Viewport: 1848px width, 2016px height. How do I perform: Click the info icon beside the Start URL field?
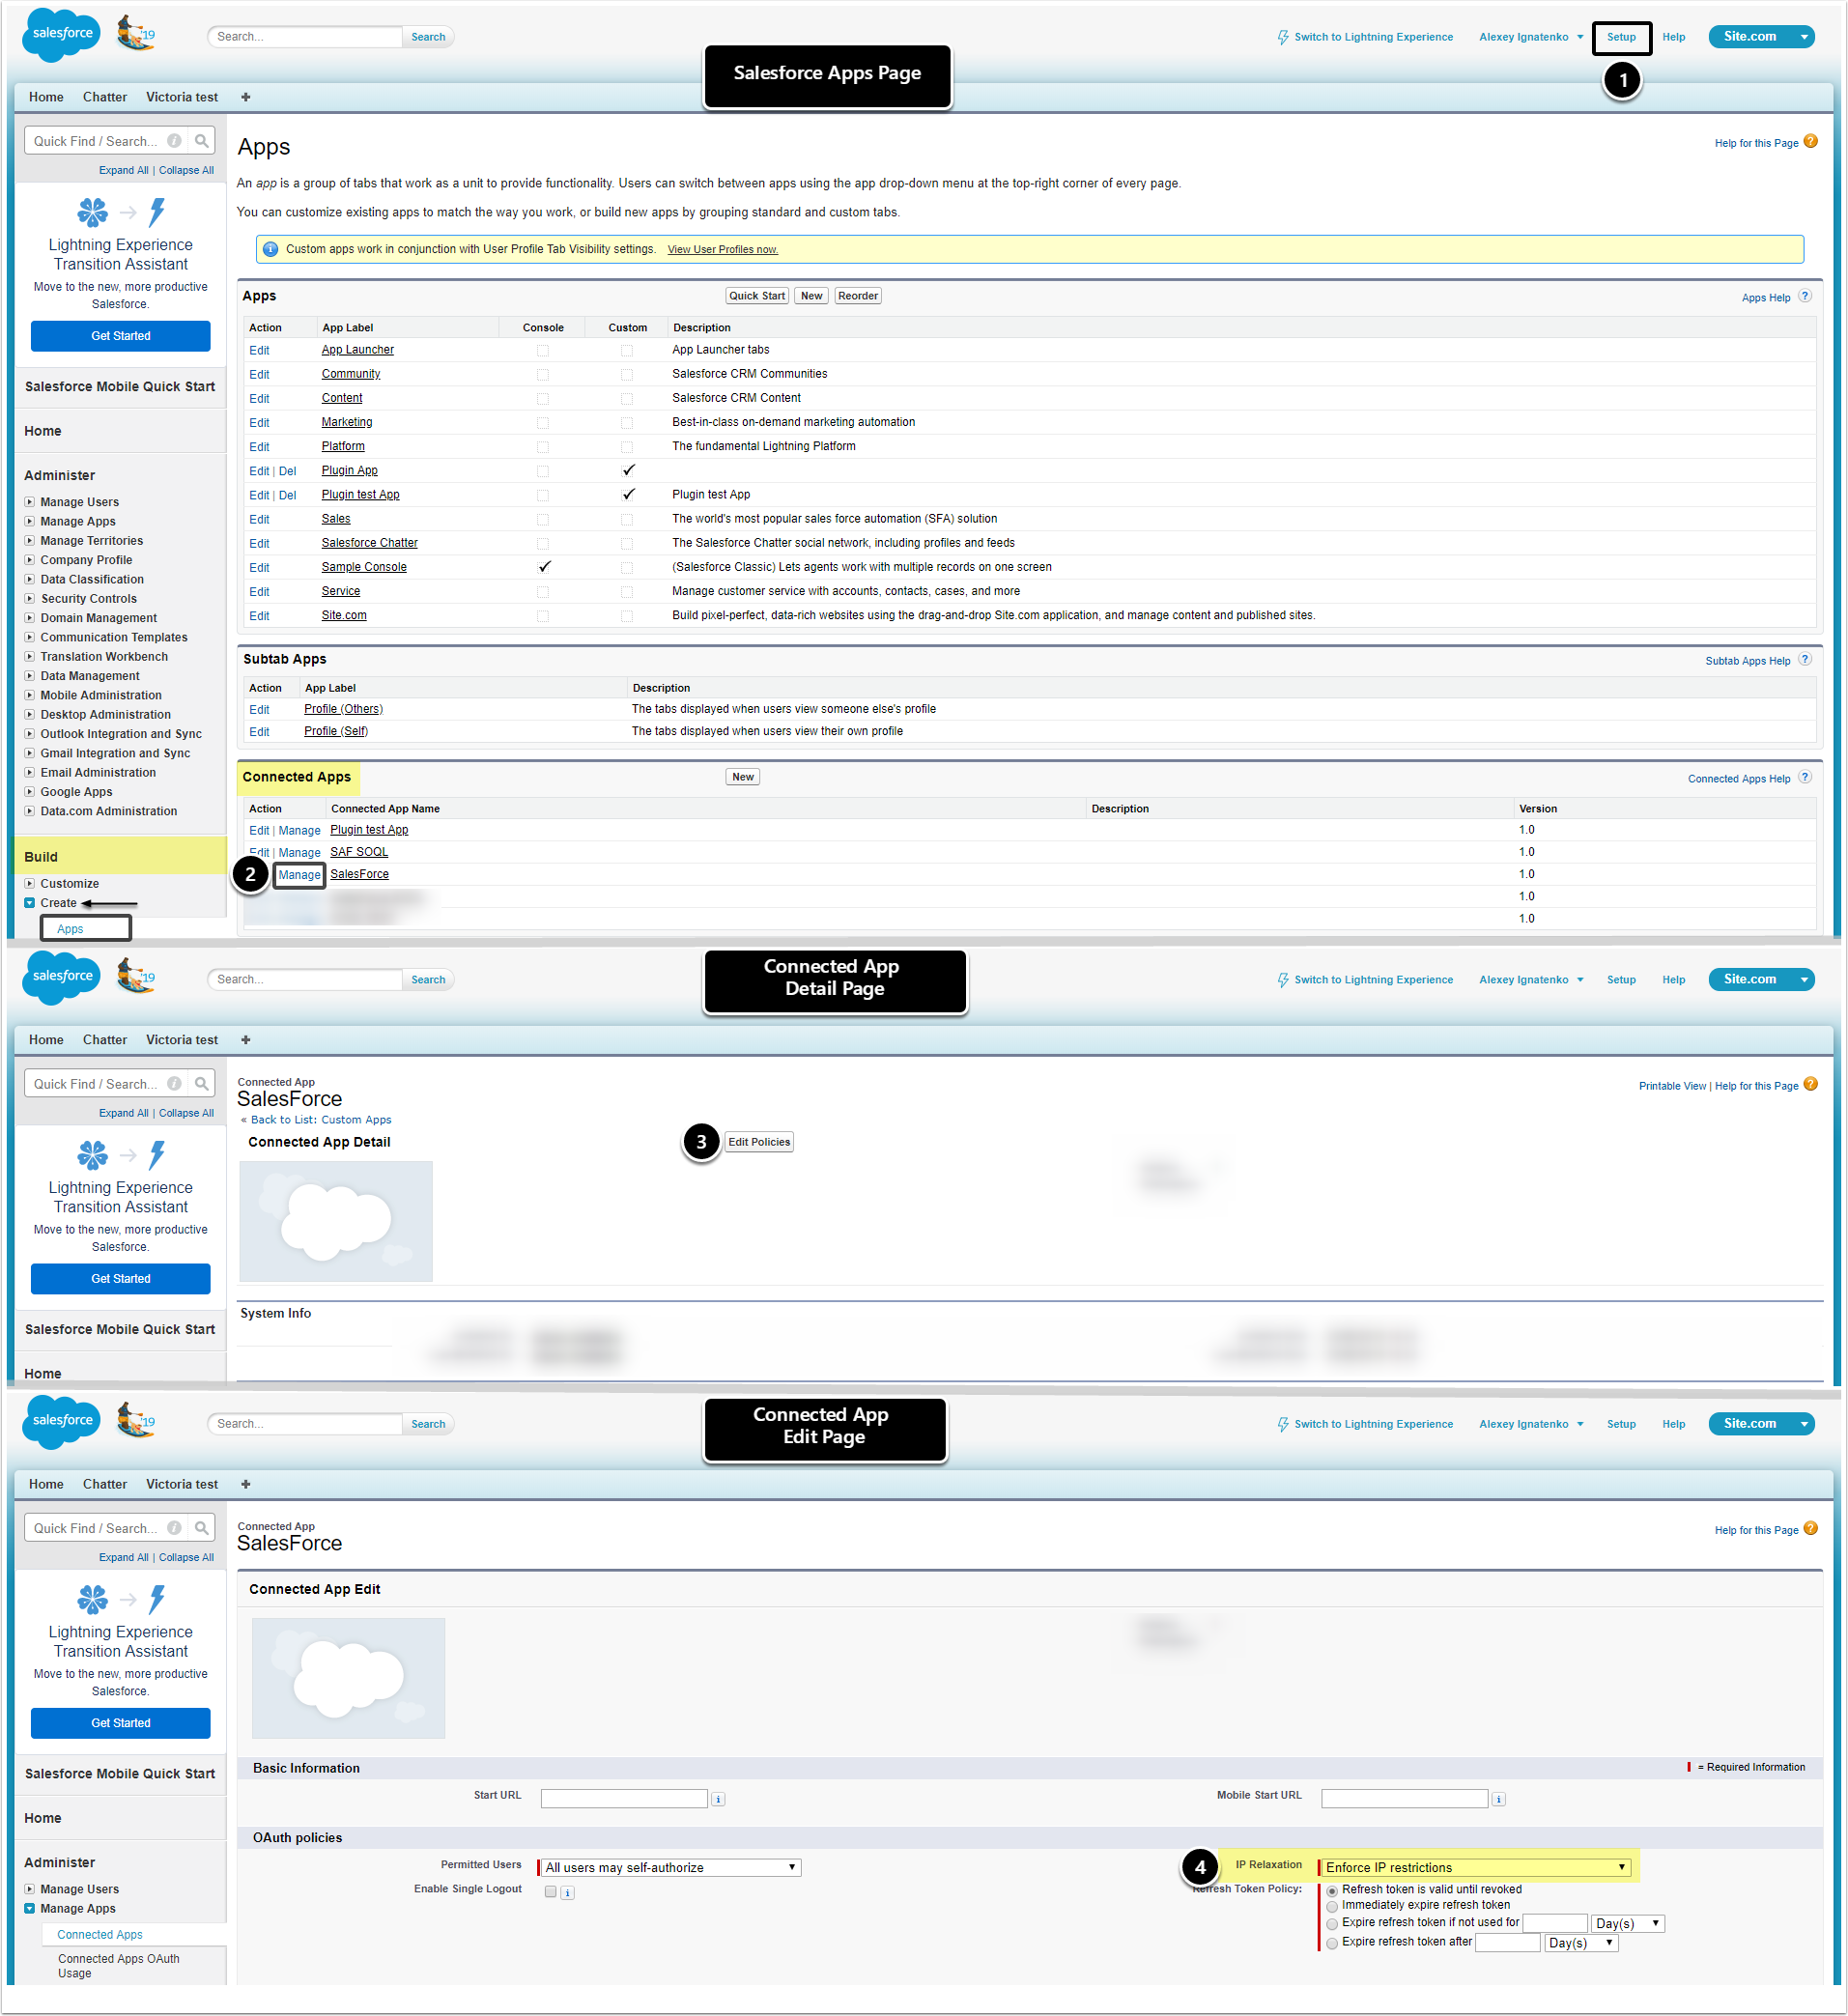click(x=718, y=1799)
